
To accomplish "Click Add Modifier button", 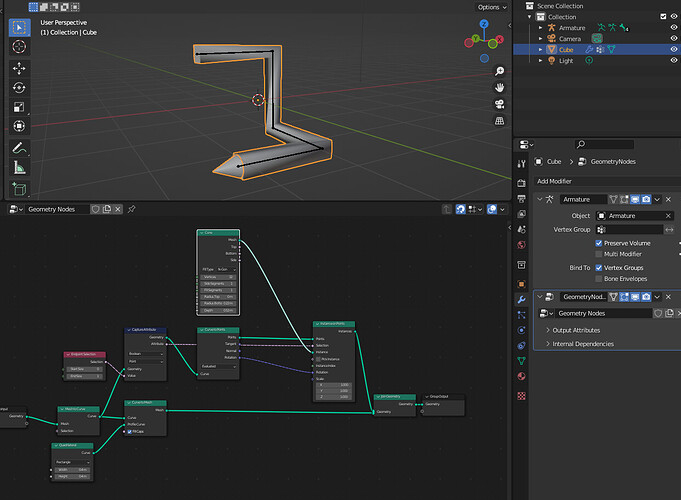I will coord(607,181).
